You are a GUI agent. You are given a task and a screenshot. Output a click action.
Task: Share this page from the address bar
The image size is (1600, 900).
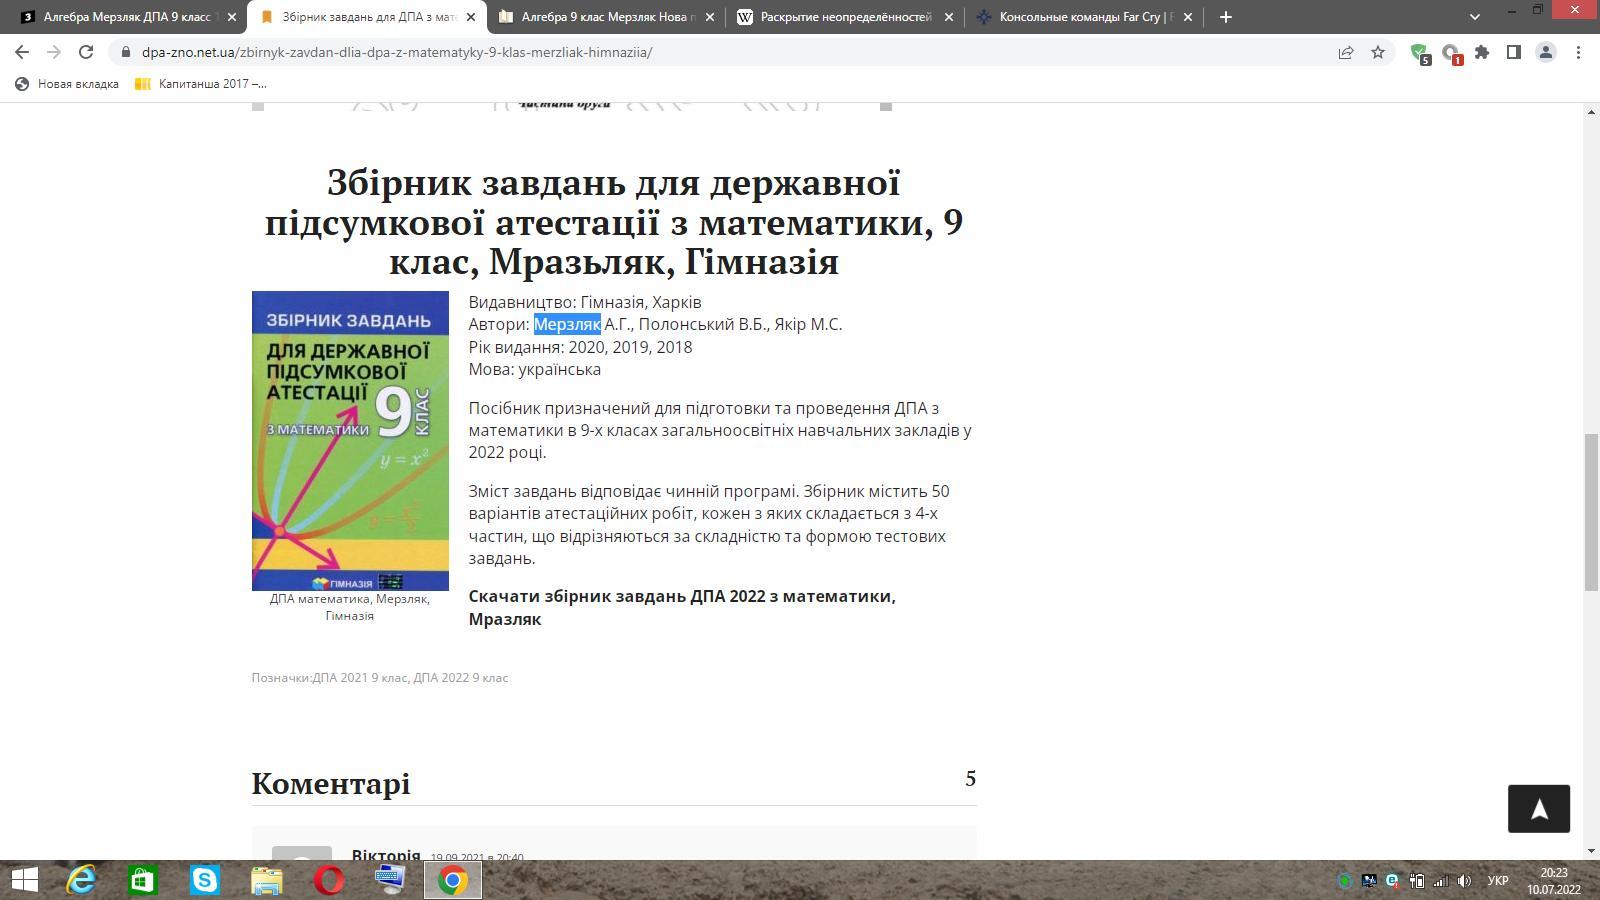(1346, 52)
